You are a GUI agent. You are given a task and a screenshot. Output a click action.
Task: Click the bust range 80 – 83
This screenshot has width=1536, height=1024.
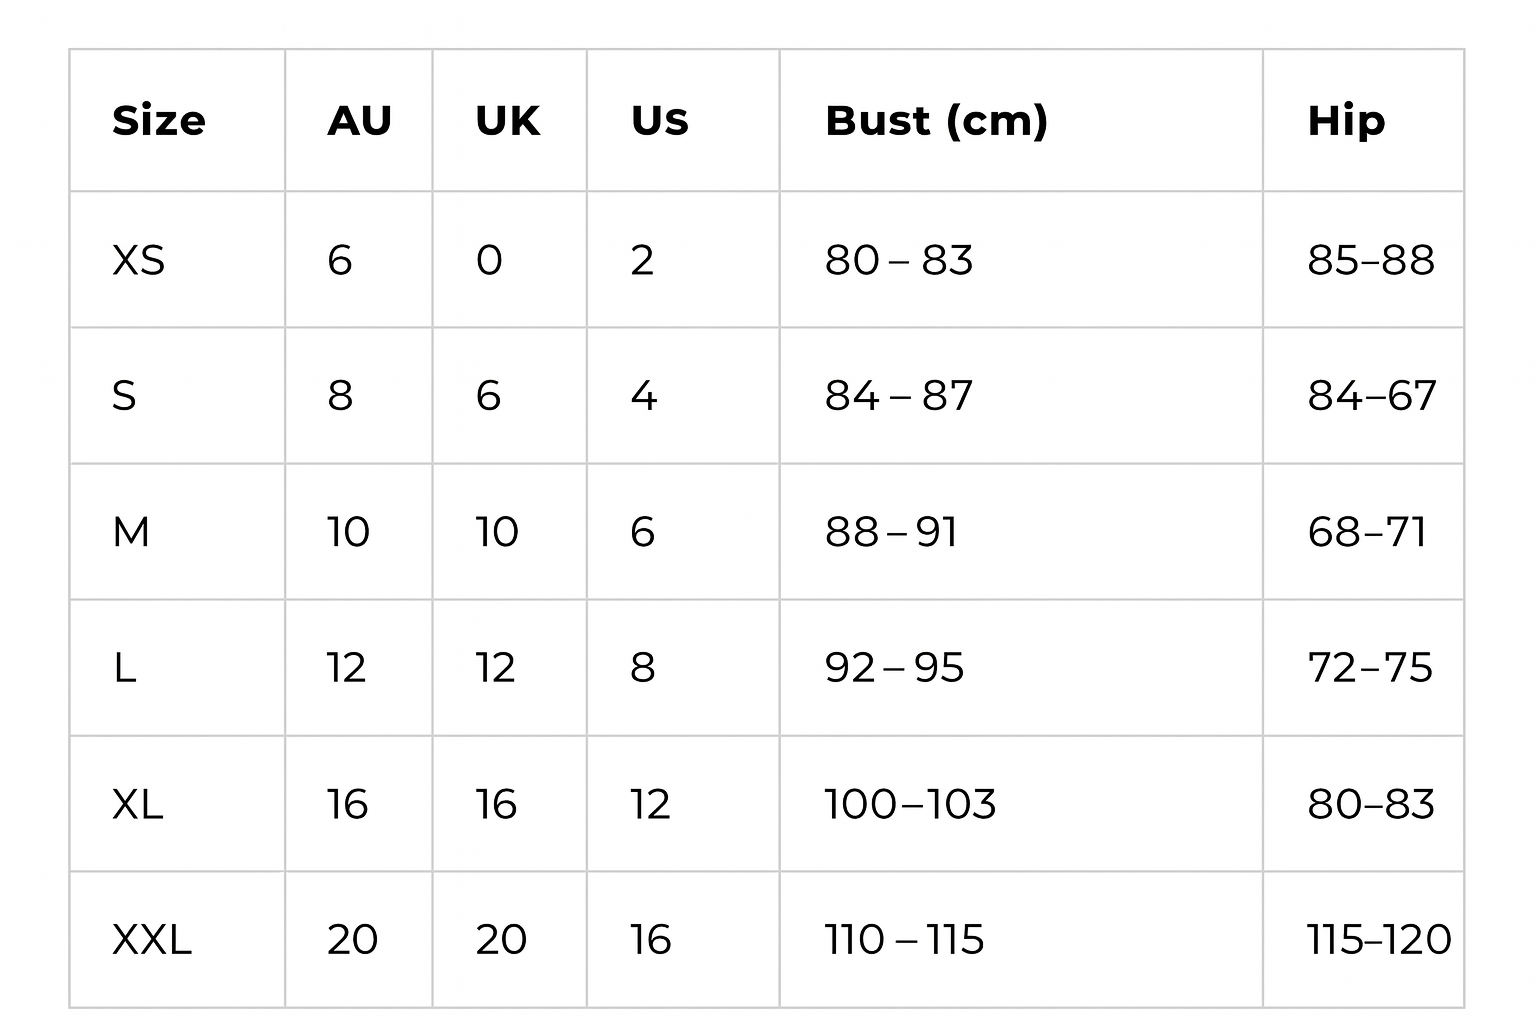click(898, 260)
